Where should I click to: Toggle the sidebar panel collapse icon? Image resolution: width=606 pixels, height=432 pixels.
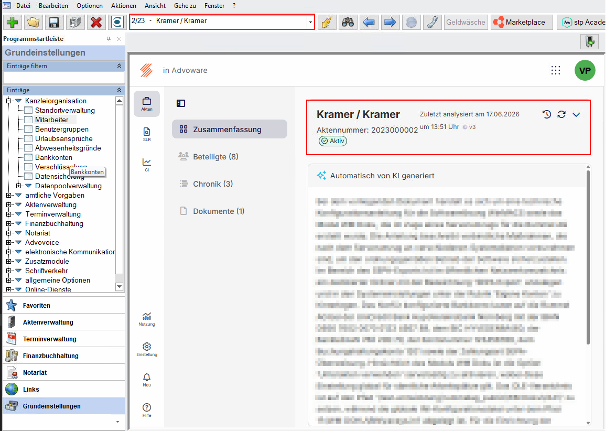pos(181,103)
